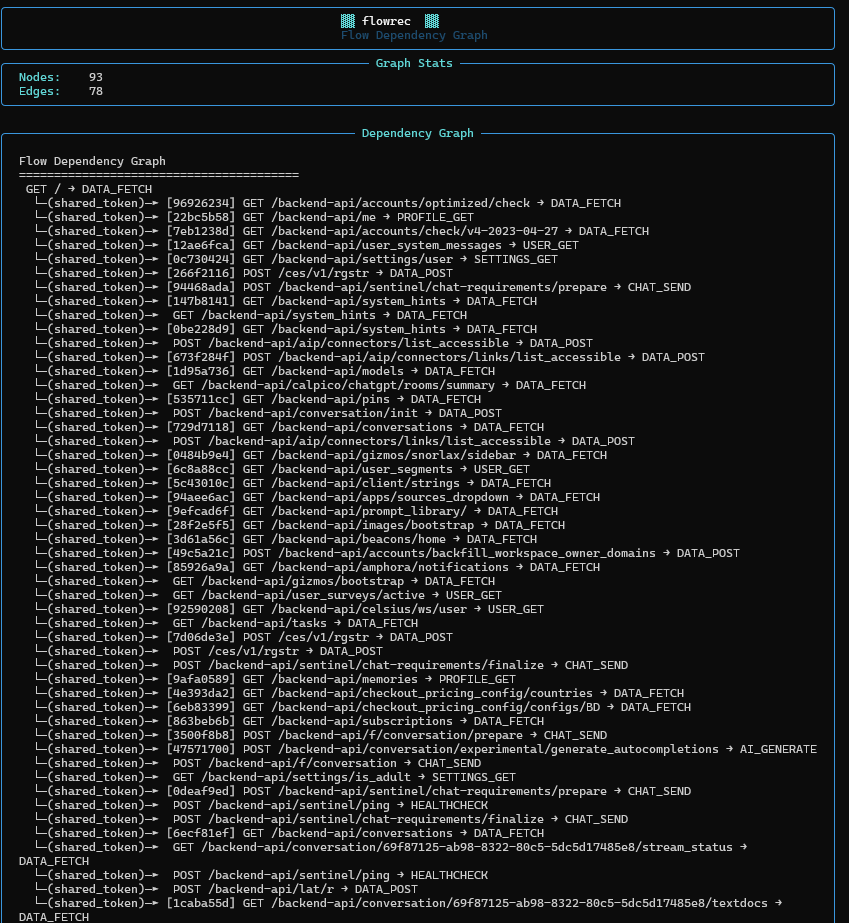Select the 1caba55d conversation textdocs row
Image resolution: width=849 pixels, height=923 pixels.
pyautogui.click(x=401, y=910)
